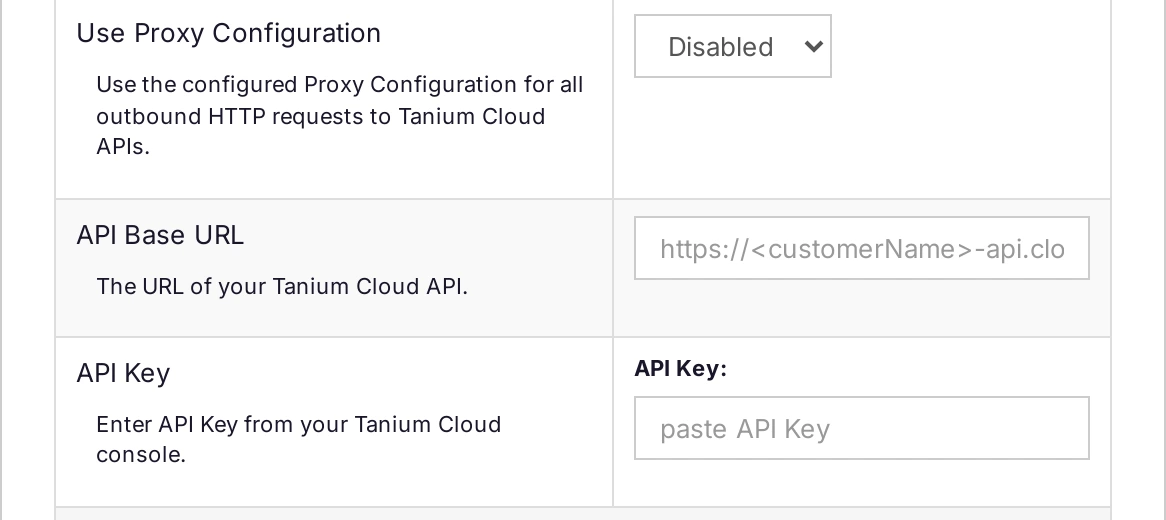Click the 'API Base URL' heading label
This screenshot has height=520, width=1166.
[160, 235]
